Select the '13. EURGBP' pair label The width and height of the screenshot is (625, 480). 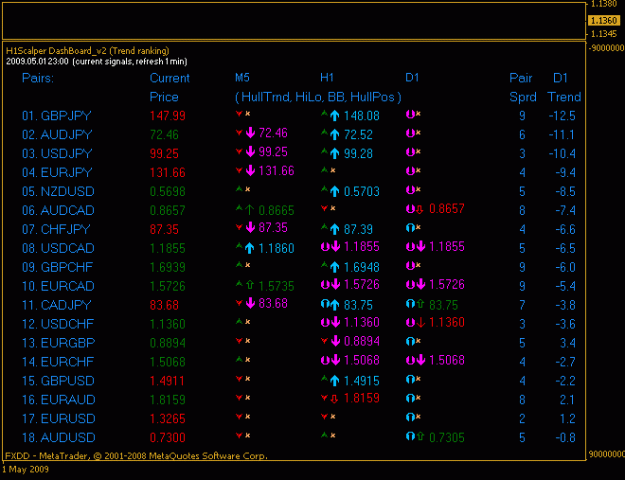point(58,343)
